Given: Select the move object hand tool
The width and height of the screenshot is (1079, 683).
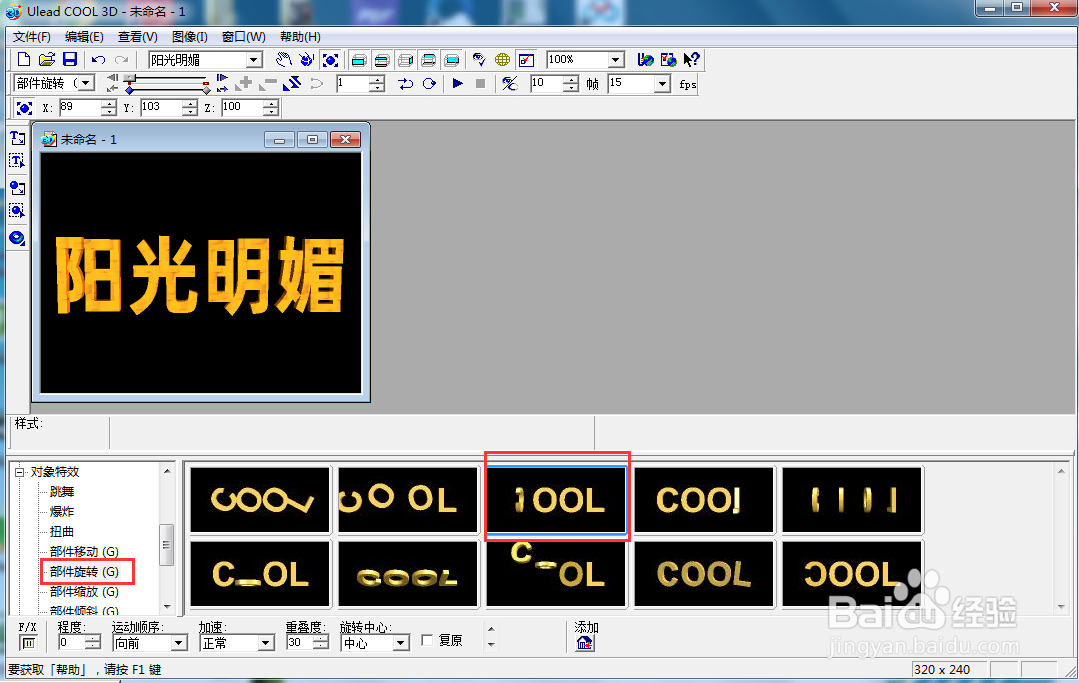Looking at the screenshot, I should 284,60.
